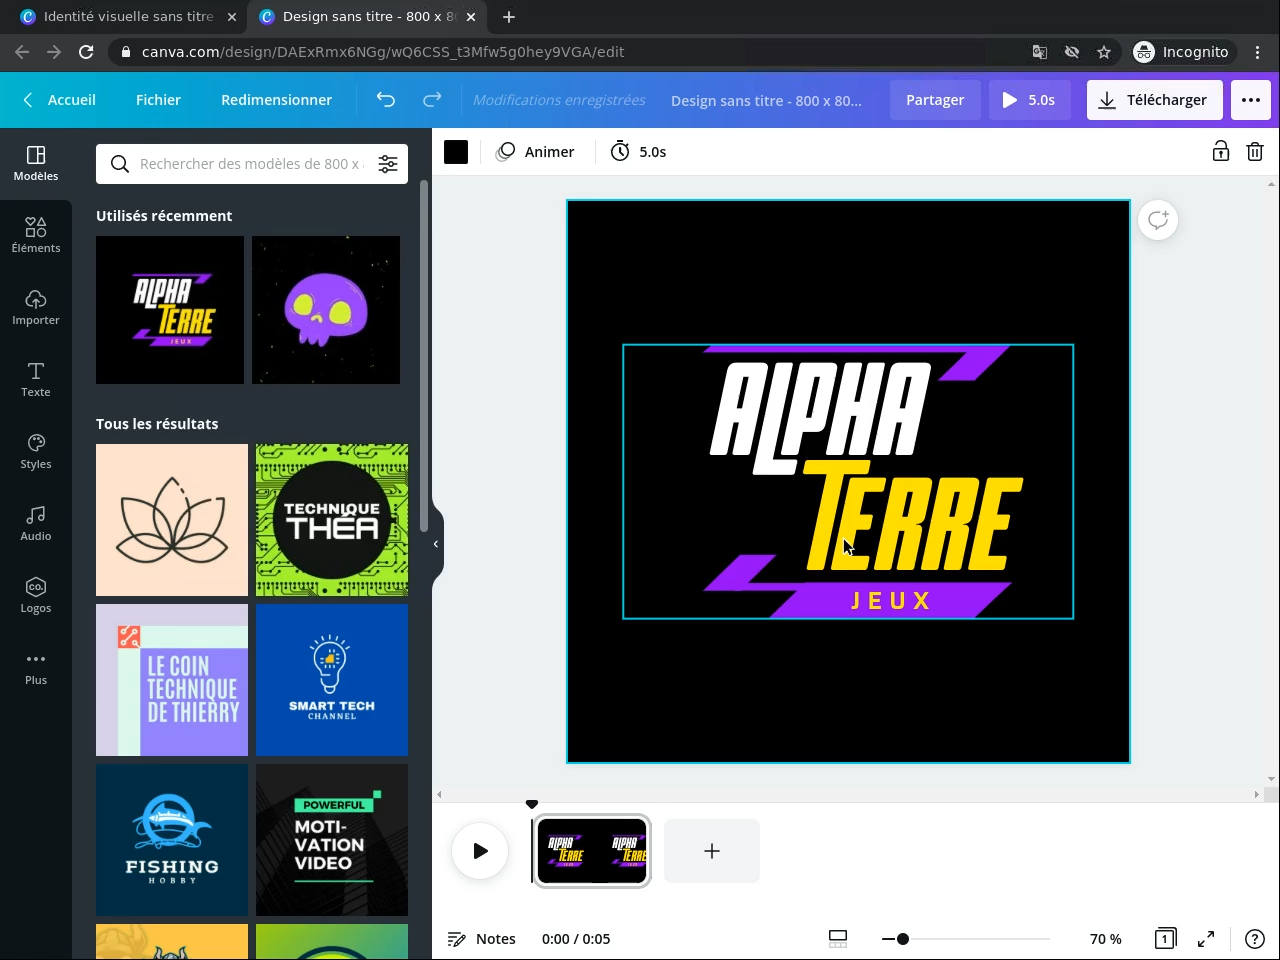Open the three-dots more options menu

pyautogui.click(x=1251, y=100)
